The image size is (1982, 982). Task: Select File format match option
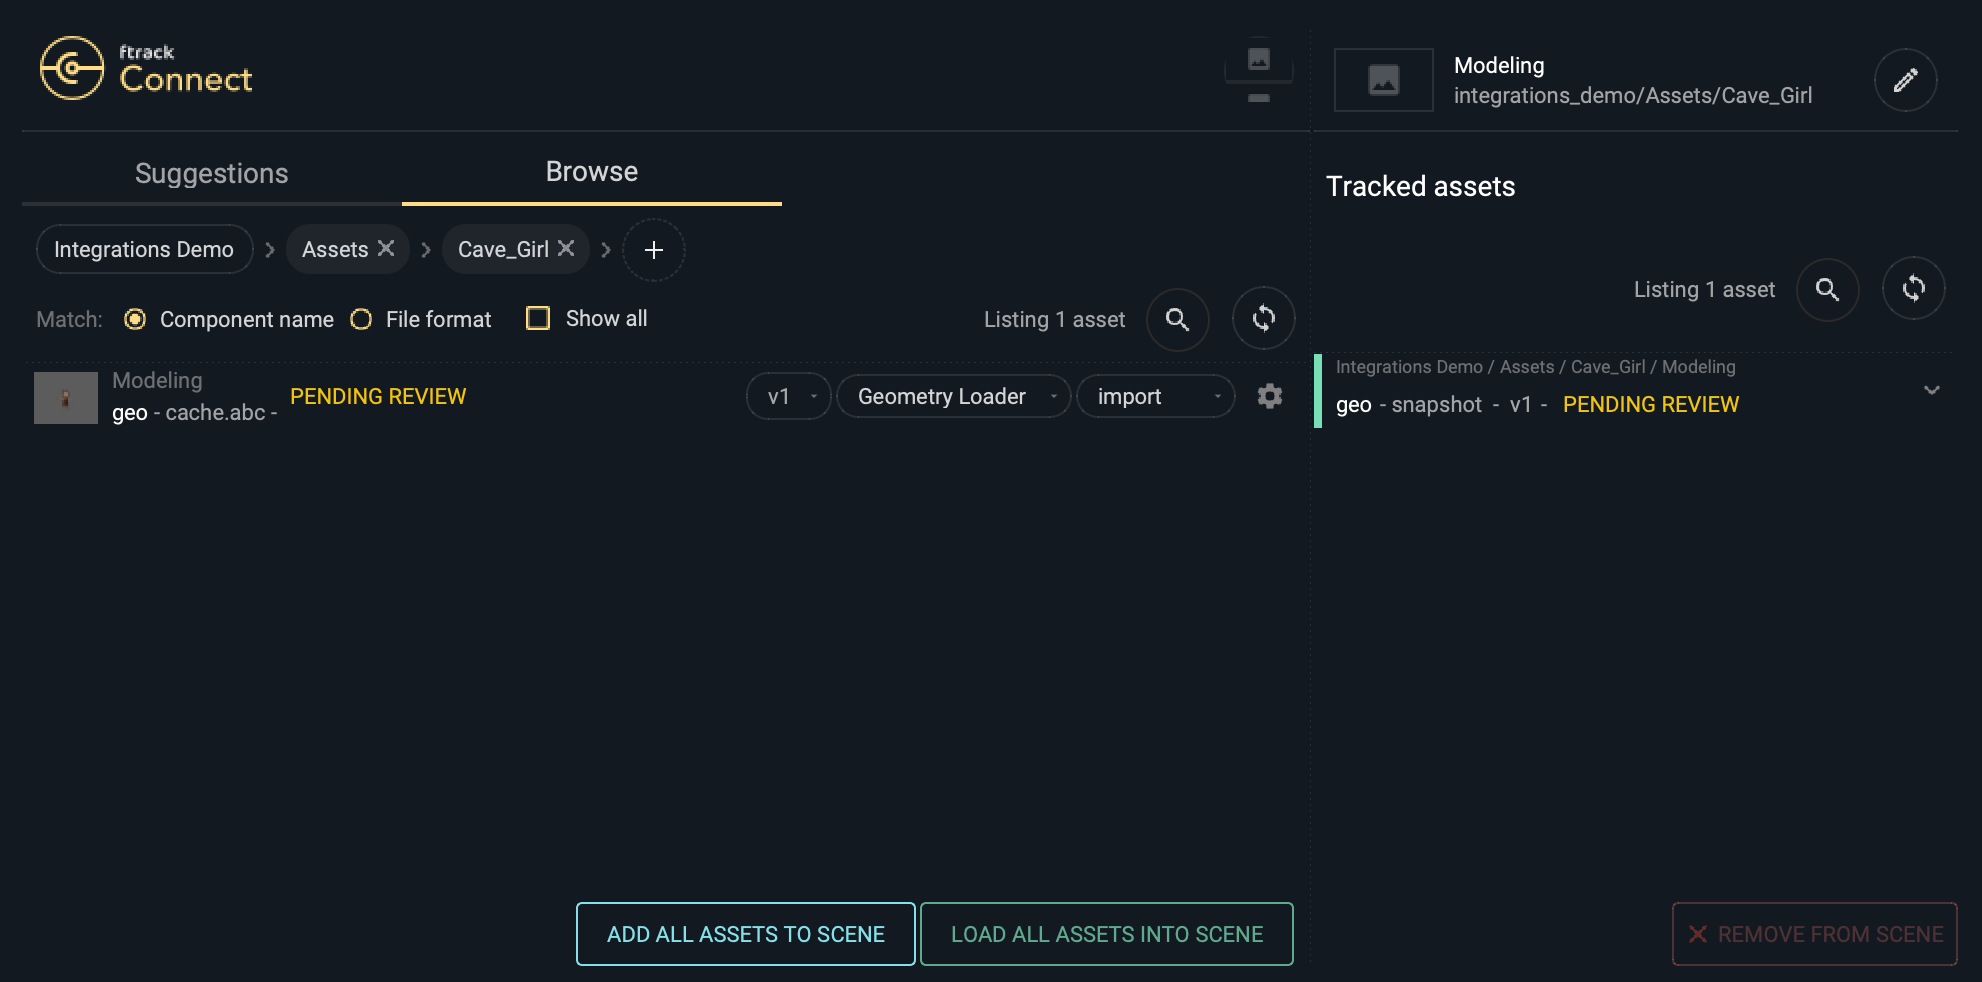tap(361, 319)
